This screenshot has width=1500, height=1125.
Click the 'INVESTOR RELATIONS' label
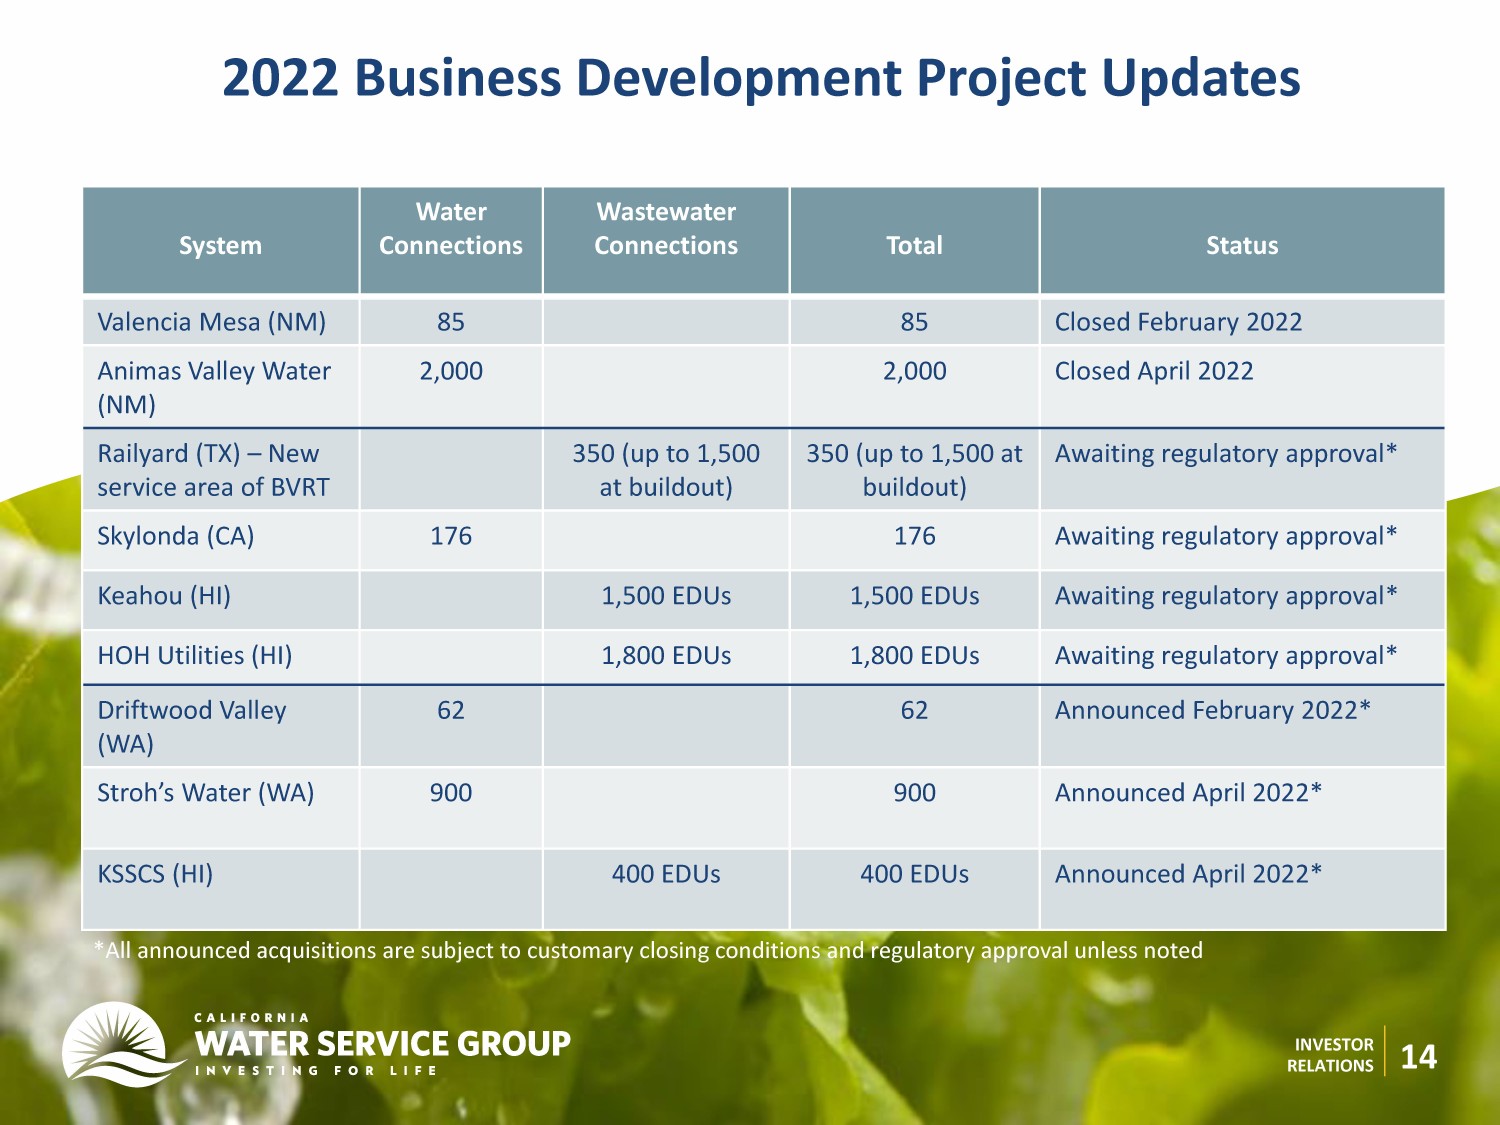(x=1330, y=1055)
